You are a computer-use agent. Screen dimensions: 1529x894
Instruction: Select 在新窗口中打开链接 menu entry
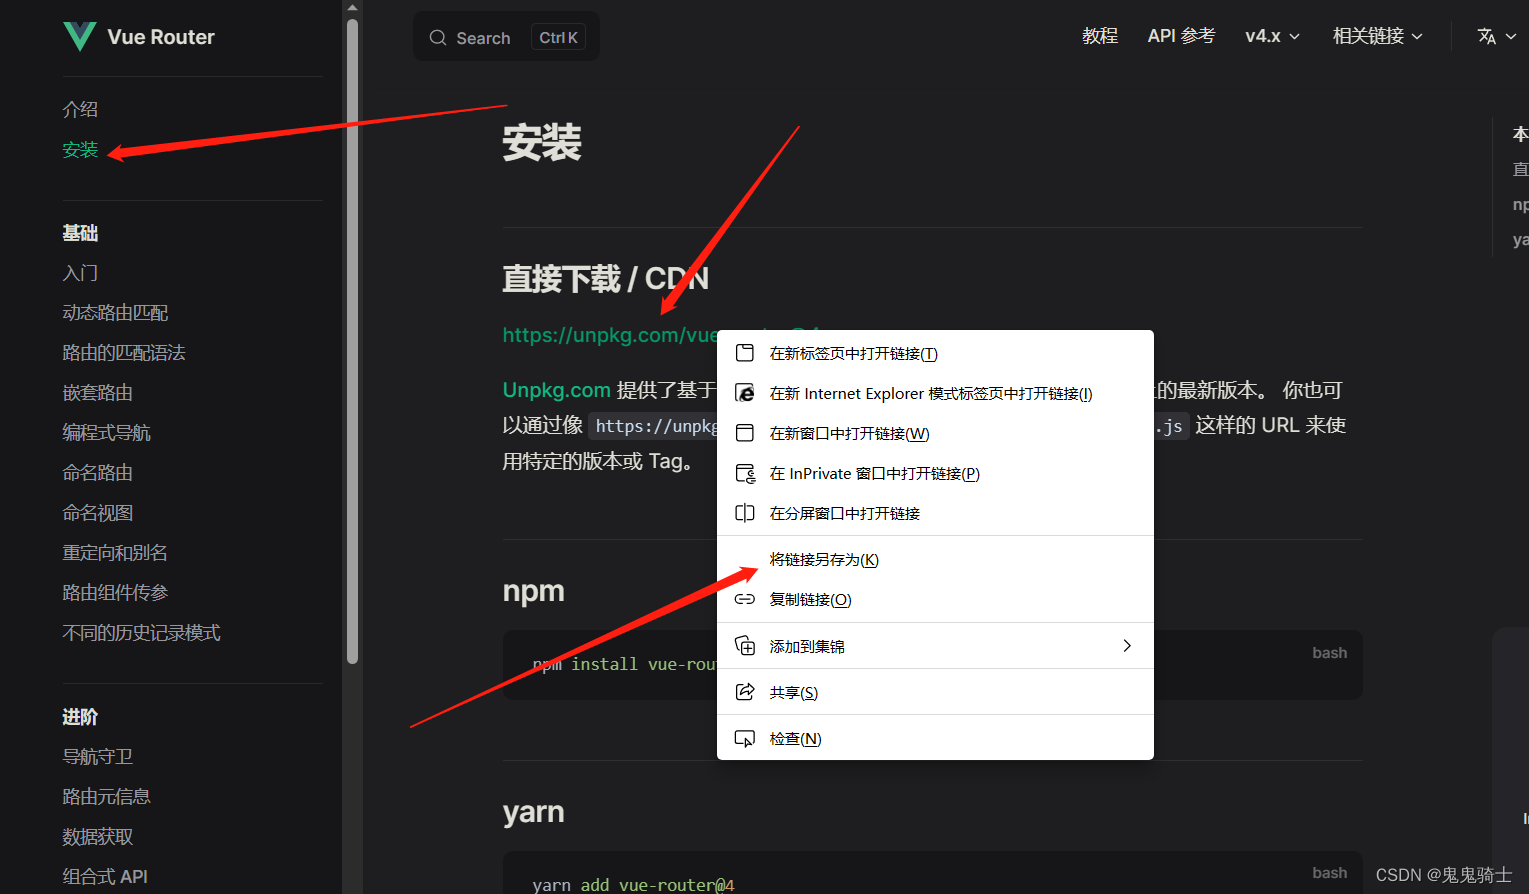pos(935,433)
